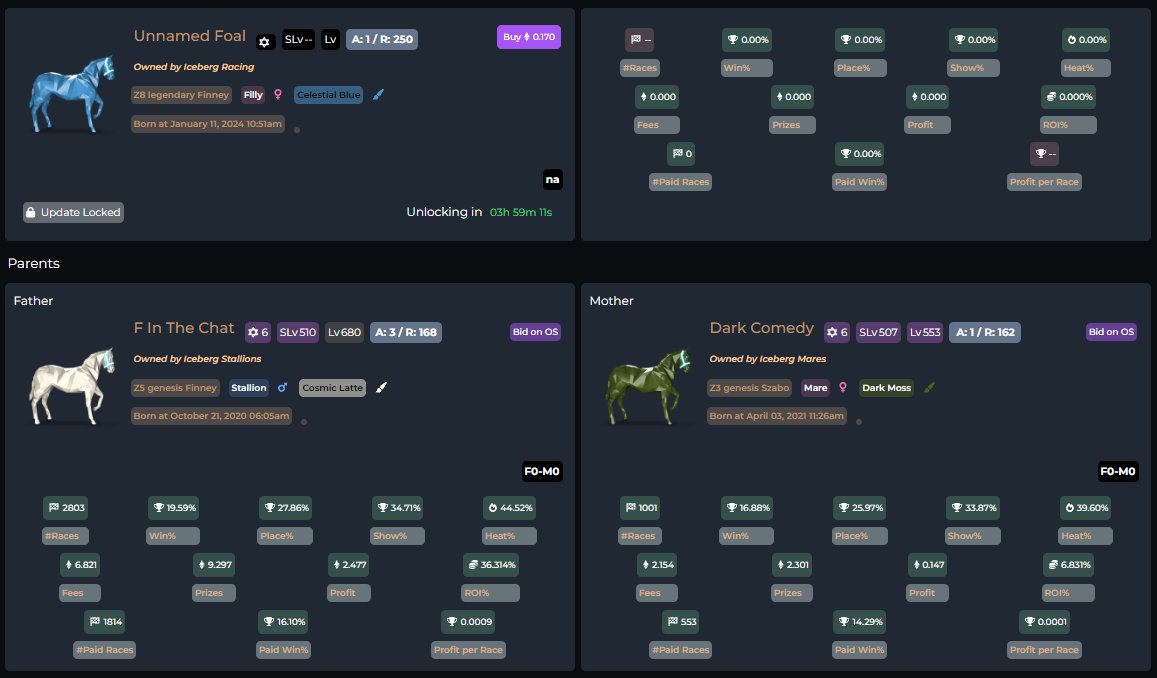Click the female symbol next to Mare
The width and height of the screenshot is (1157, 678).
click(x=843, y=387)
